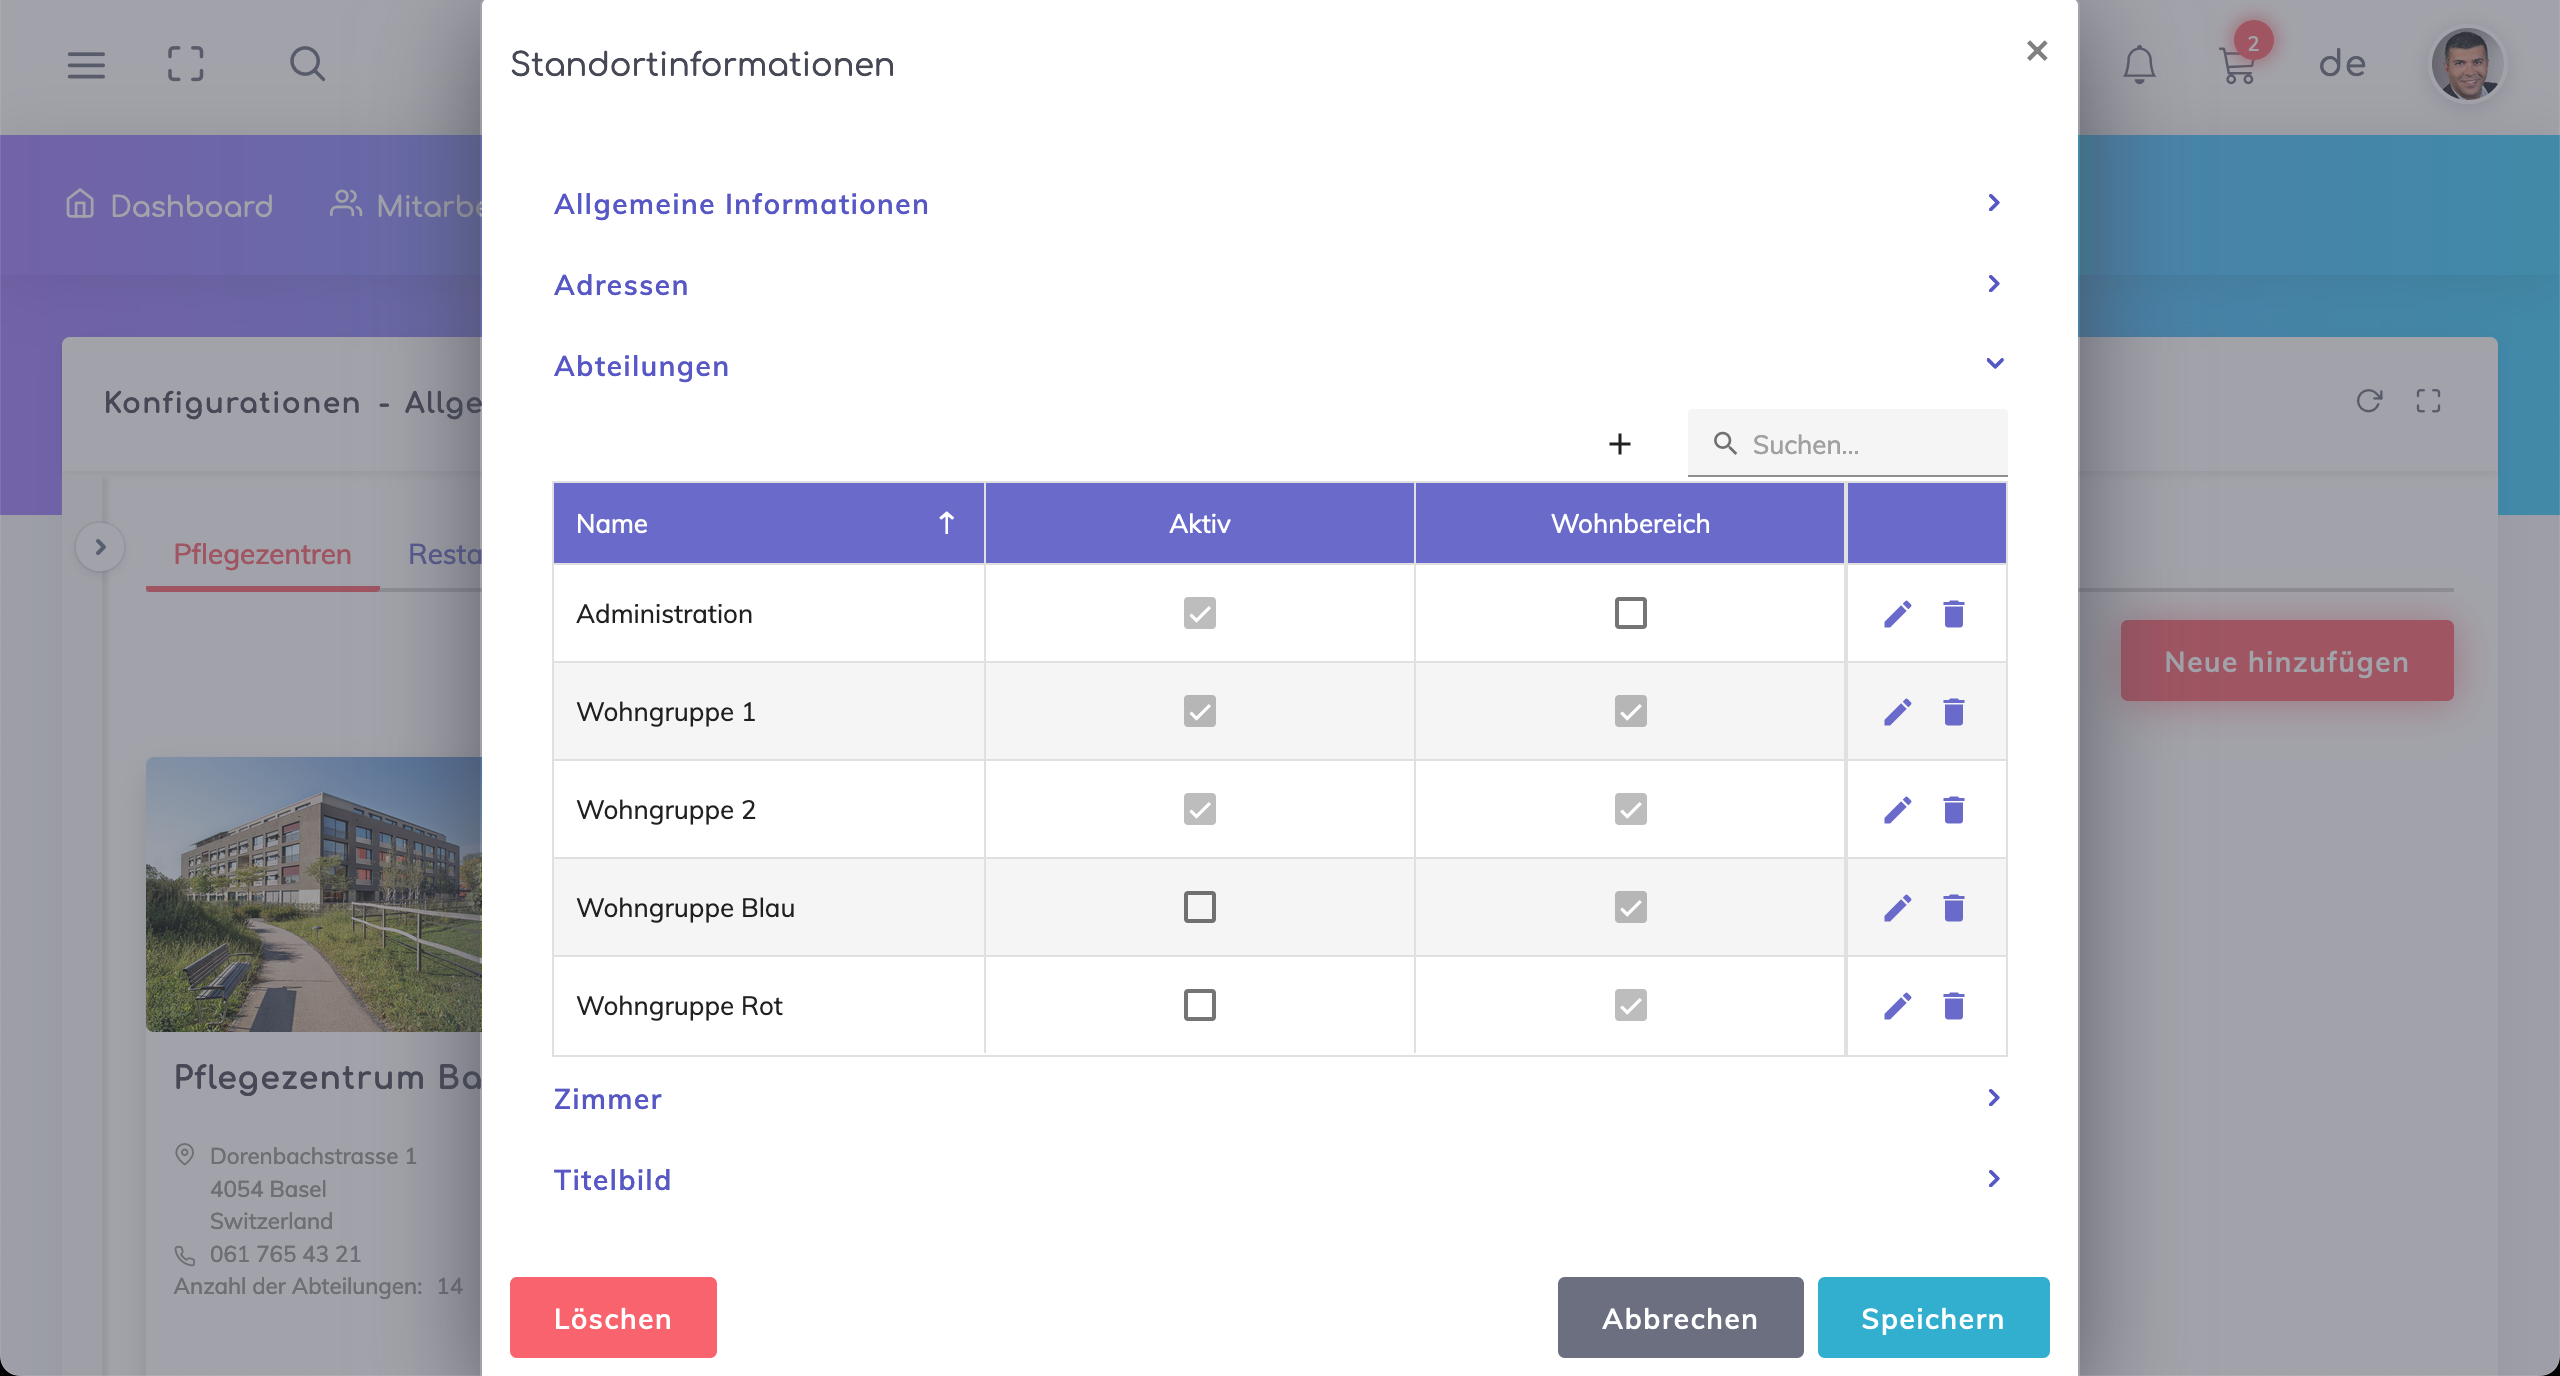Delete the Wohngruppe 1 department

coord(1953,712)
